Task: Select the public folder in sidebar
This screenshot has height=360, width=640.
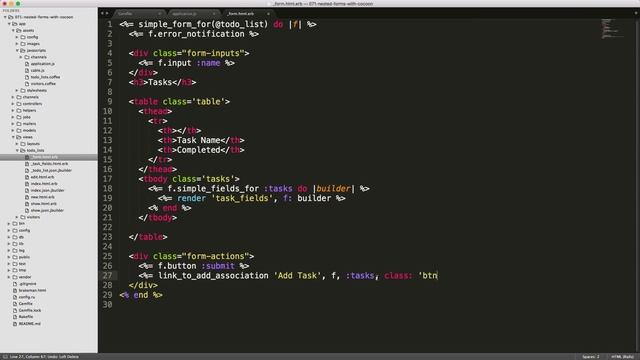Action: [24, 257]
